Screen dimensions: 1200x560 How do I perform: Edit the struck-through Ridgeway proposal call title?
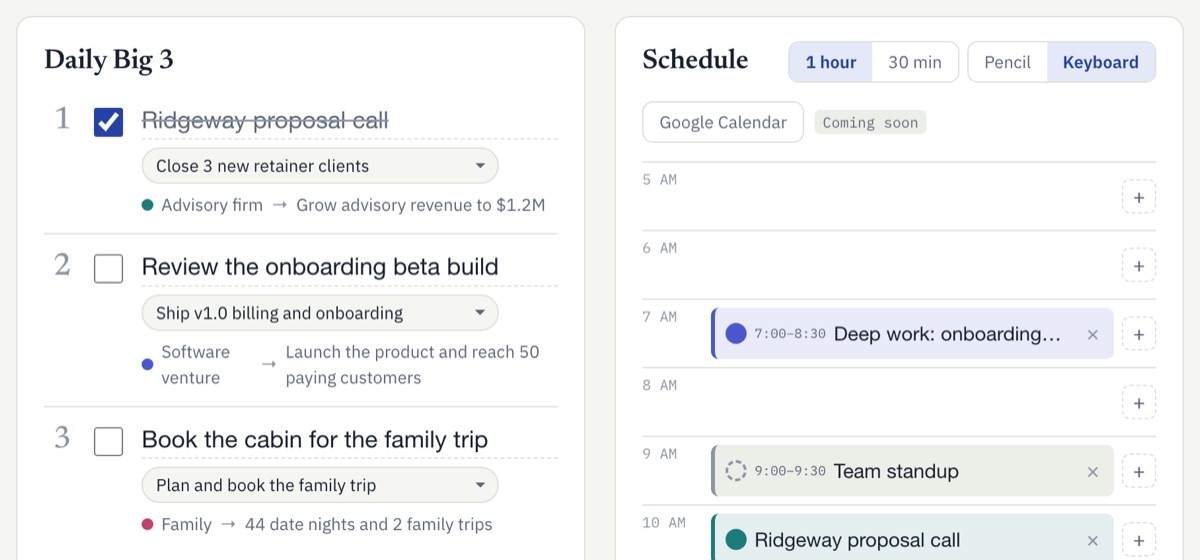click(350, 121)
